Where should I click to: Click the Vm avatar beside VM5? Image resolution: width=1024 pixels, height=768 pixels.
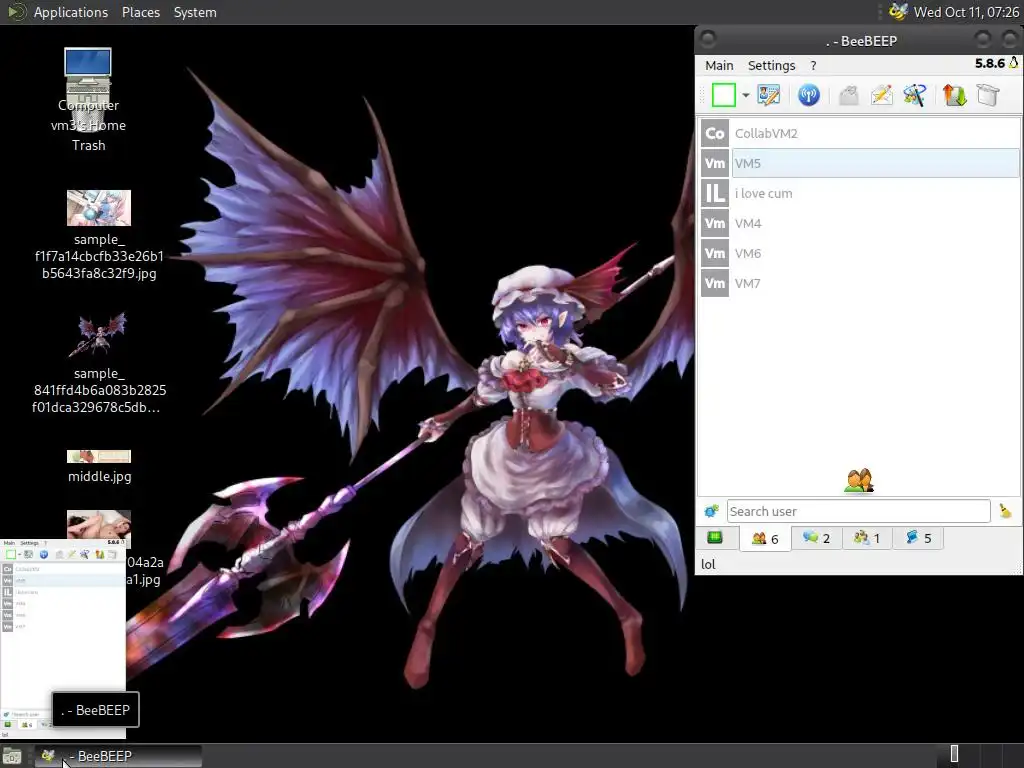[714, 163]
